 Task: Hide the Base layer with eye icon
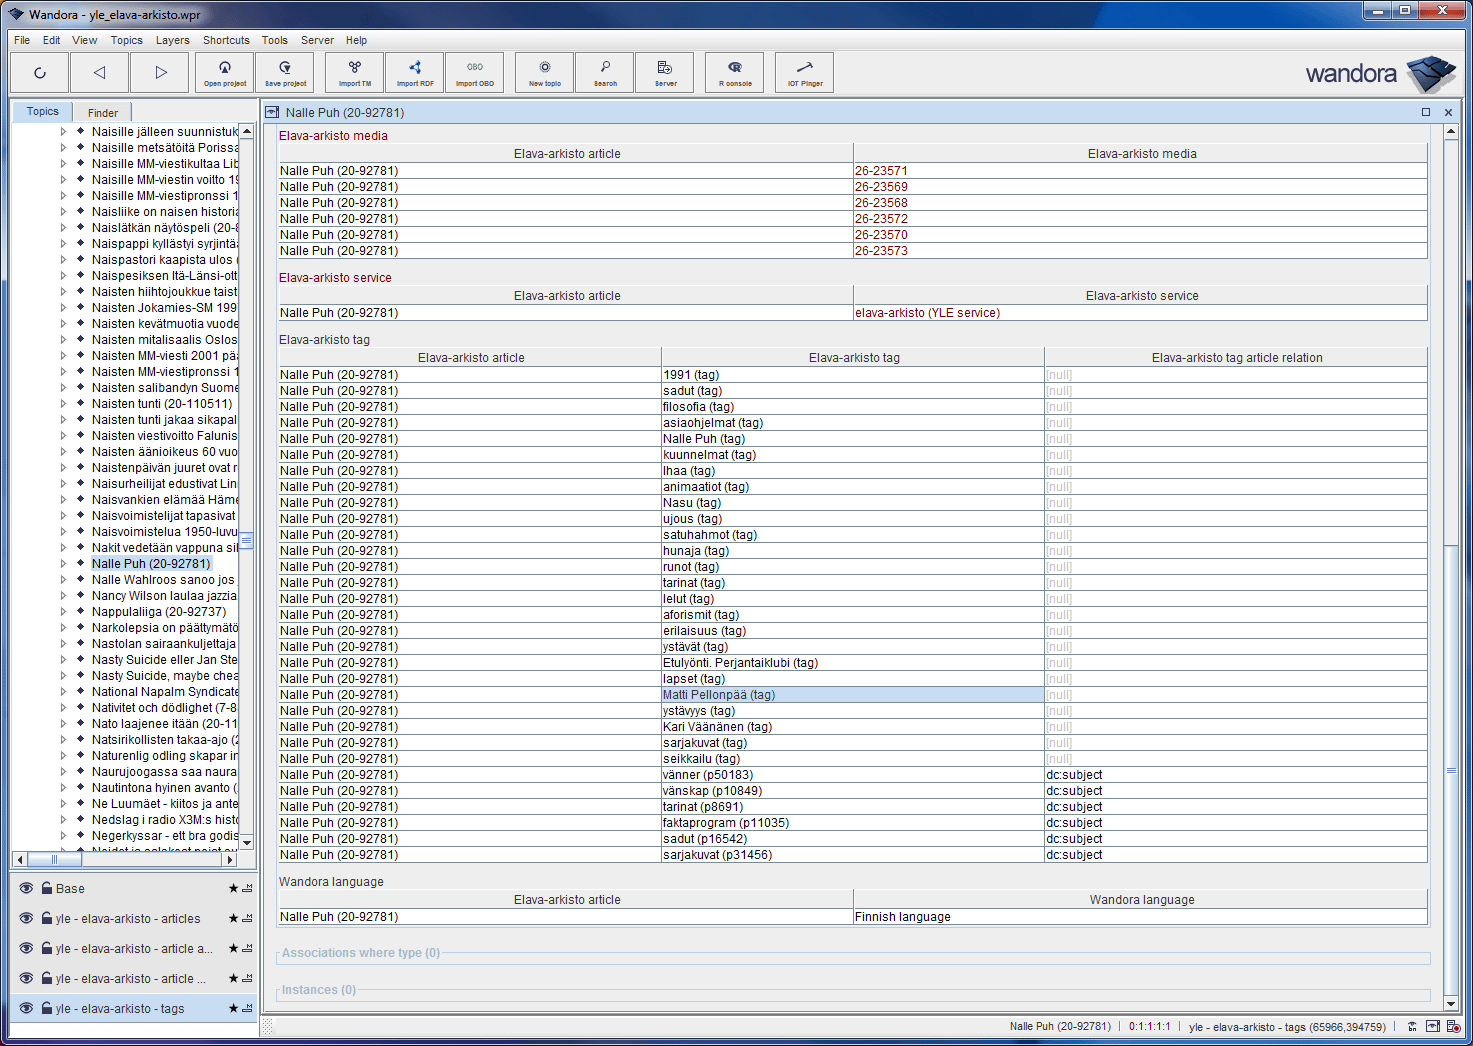(27, 888)
